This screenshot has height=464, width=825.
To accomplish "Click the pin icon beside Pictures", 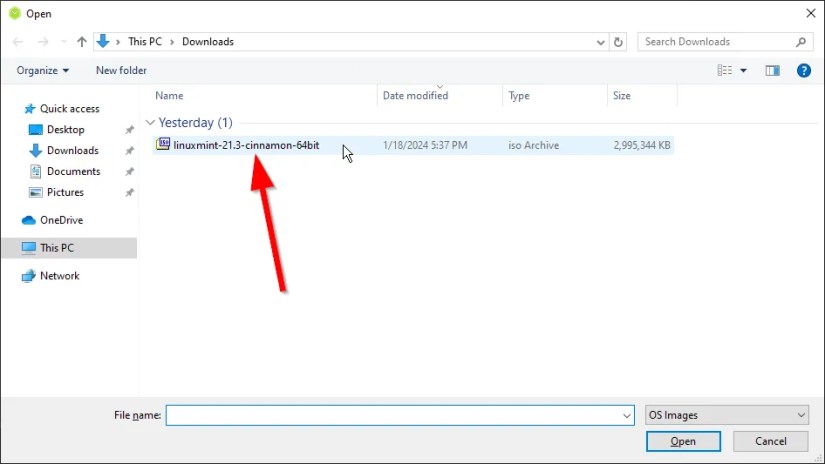I will [x=129, y=193].
